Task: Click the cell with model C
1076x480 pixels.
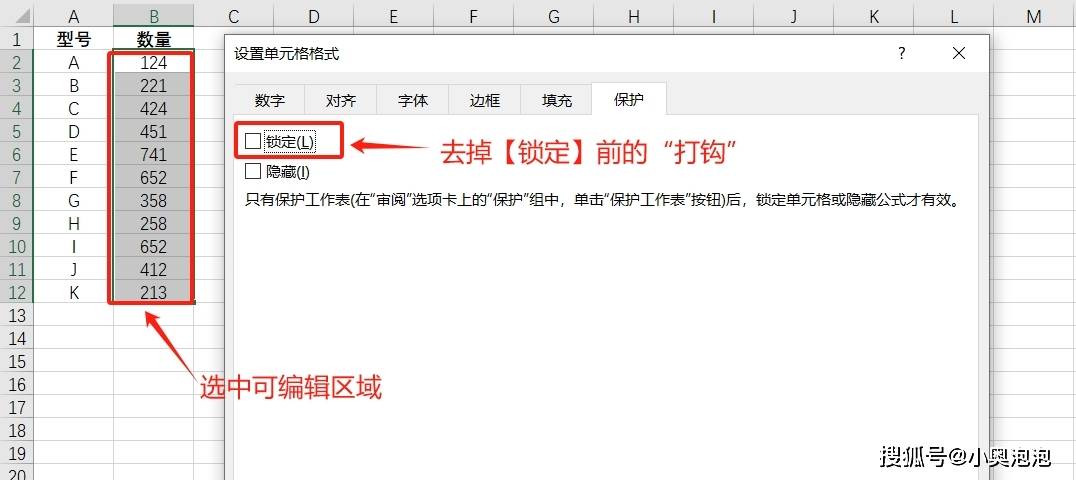Action: (x=73, y=108)
